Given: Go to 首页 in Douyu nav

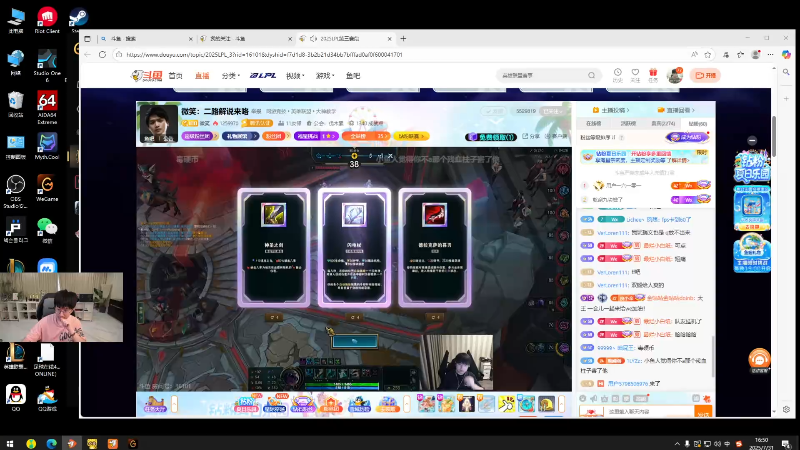Looking at the screenshot, I should coord(176,76).
